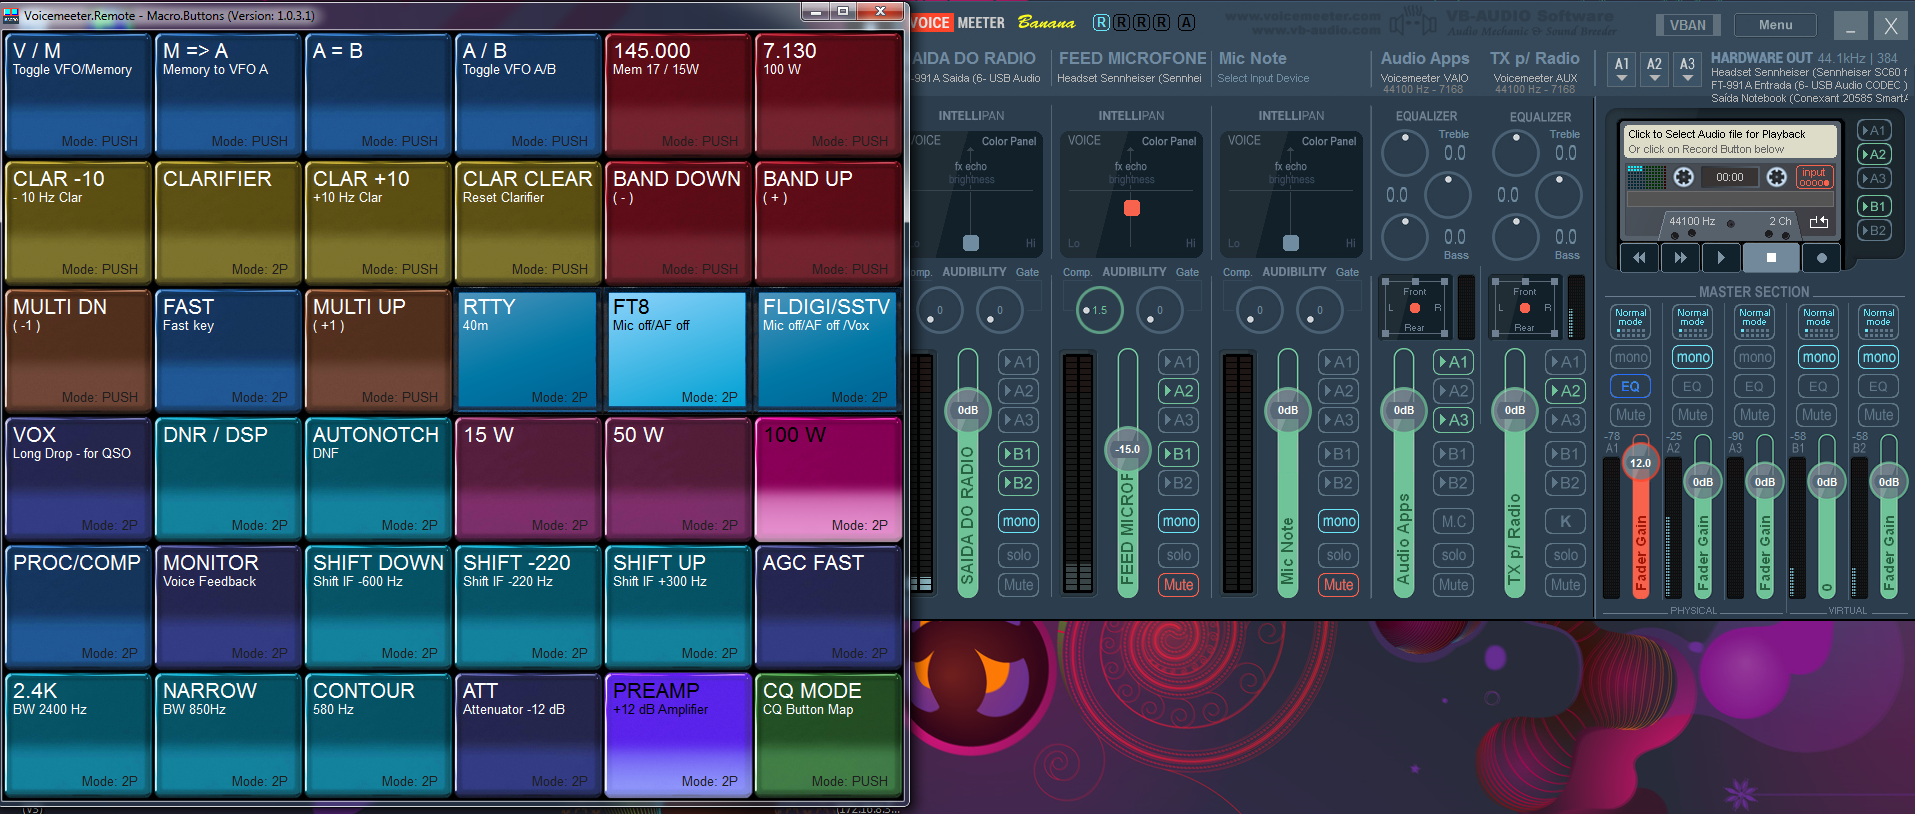Click the Front/Rear panner on Audio Apps strip
Viewport: 1915px width, 814px height.
click(1414, 308)
